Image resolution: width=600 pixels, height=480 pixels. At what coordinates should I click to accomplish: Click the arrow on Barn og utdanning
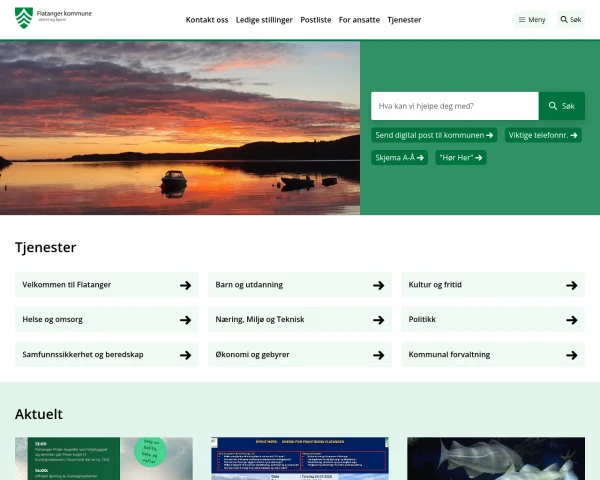379,285
